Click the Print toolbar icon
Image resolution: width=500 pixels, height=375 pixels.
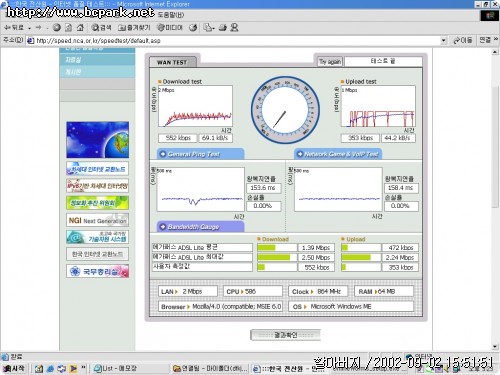223,28
